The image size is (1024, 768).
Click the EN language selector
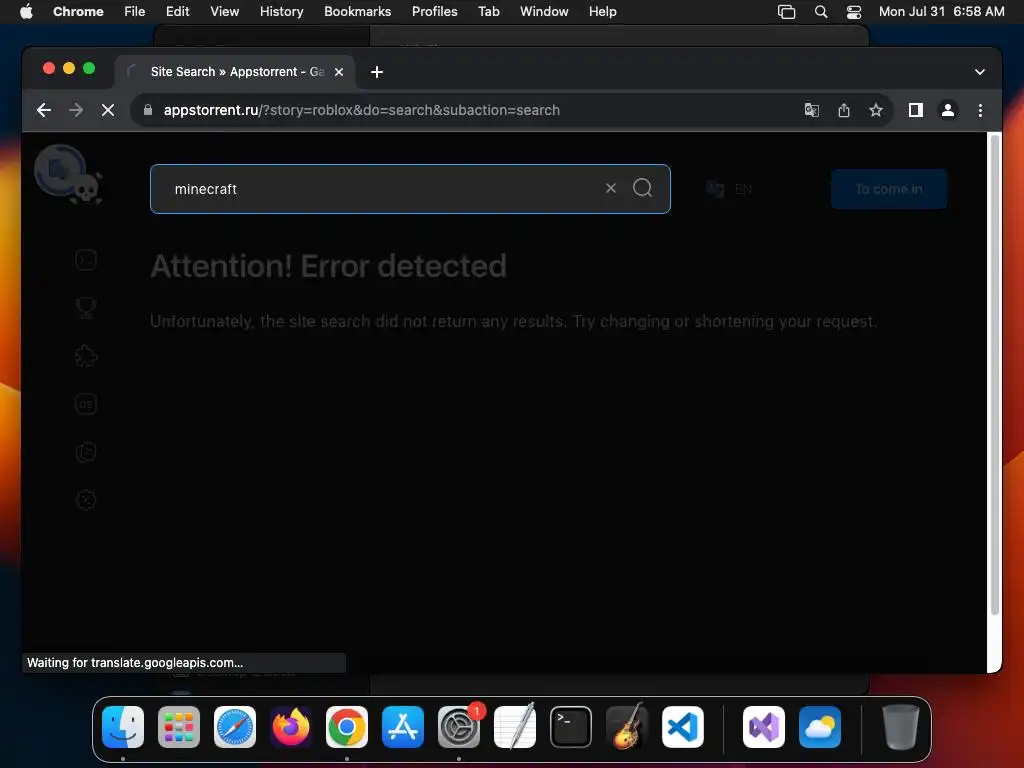(x=729, y=189)
